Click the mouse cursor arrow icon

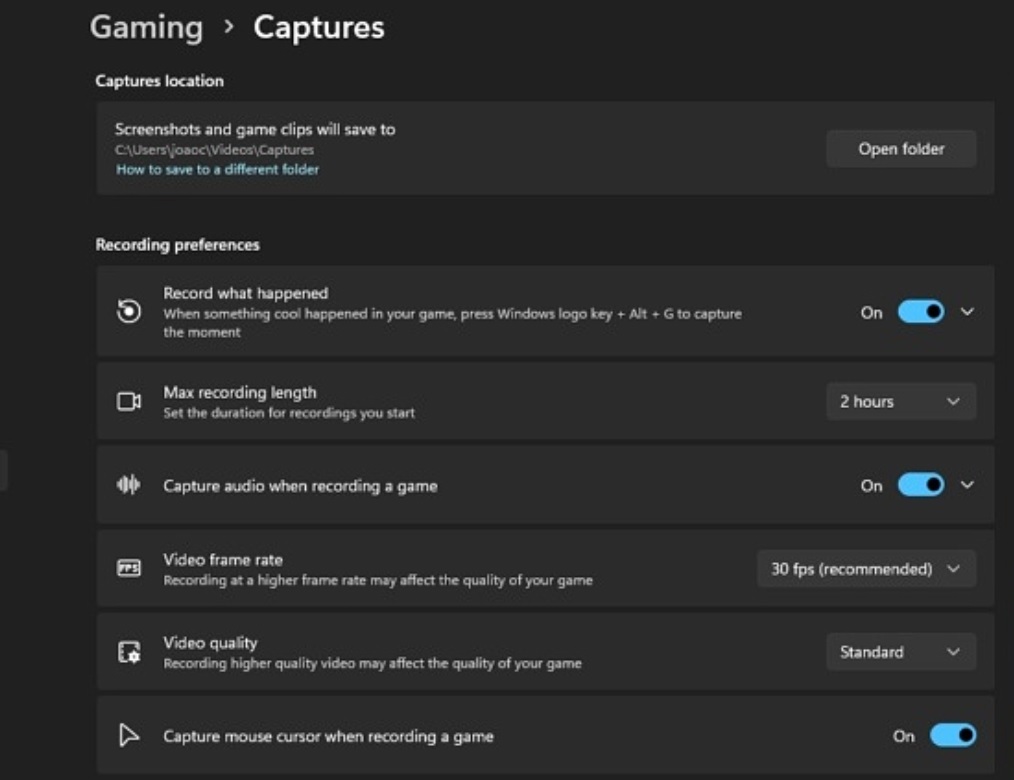coord(129,735)
